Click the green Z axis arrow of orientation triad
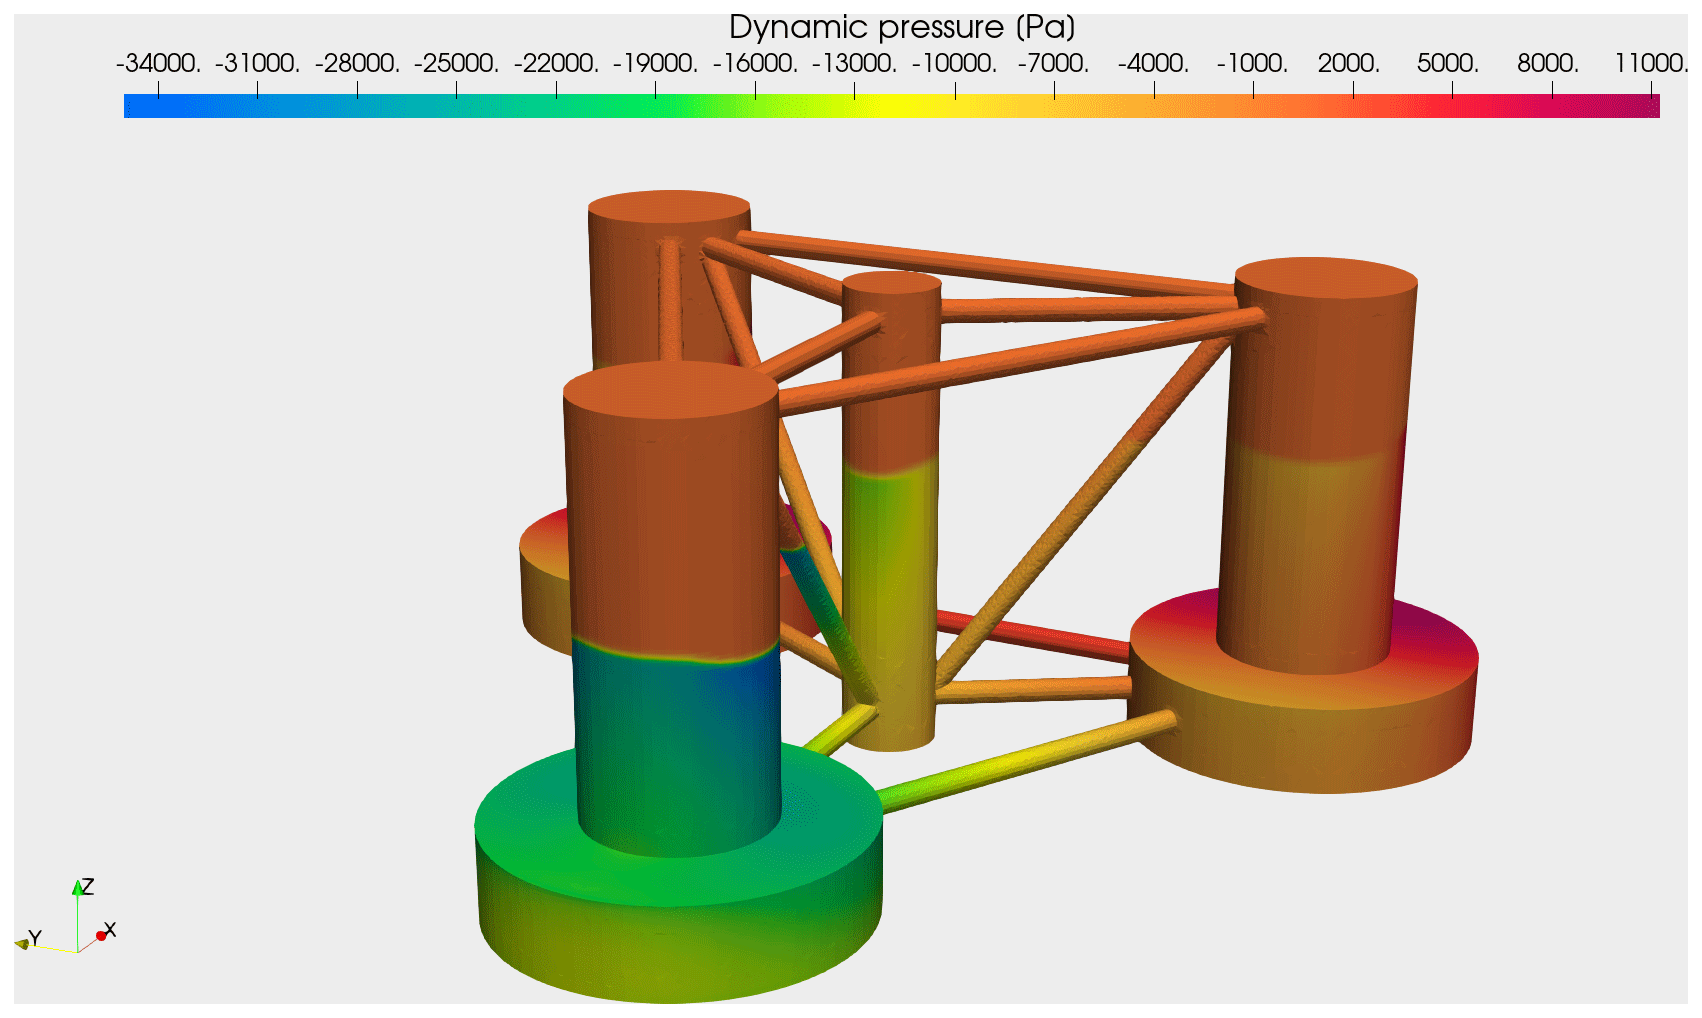 coord(77,888)
